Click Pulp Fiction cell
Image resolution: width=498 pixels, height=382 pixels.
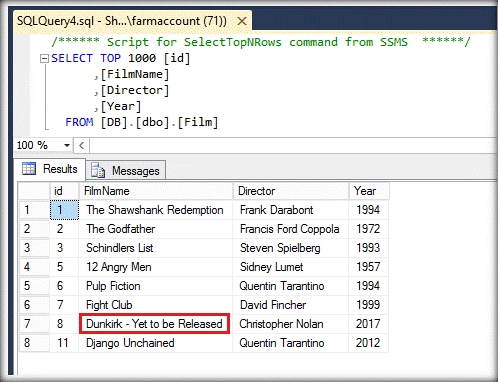pyautogui.click(x=156, y=286)
